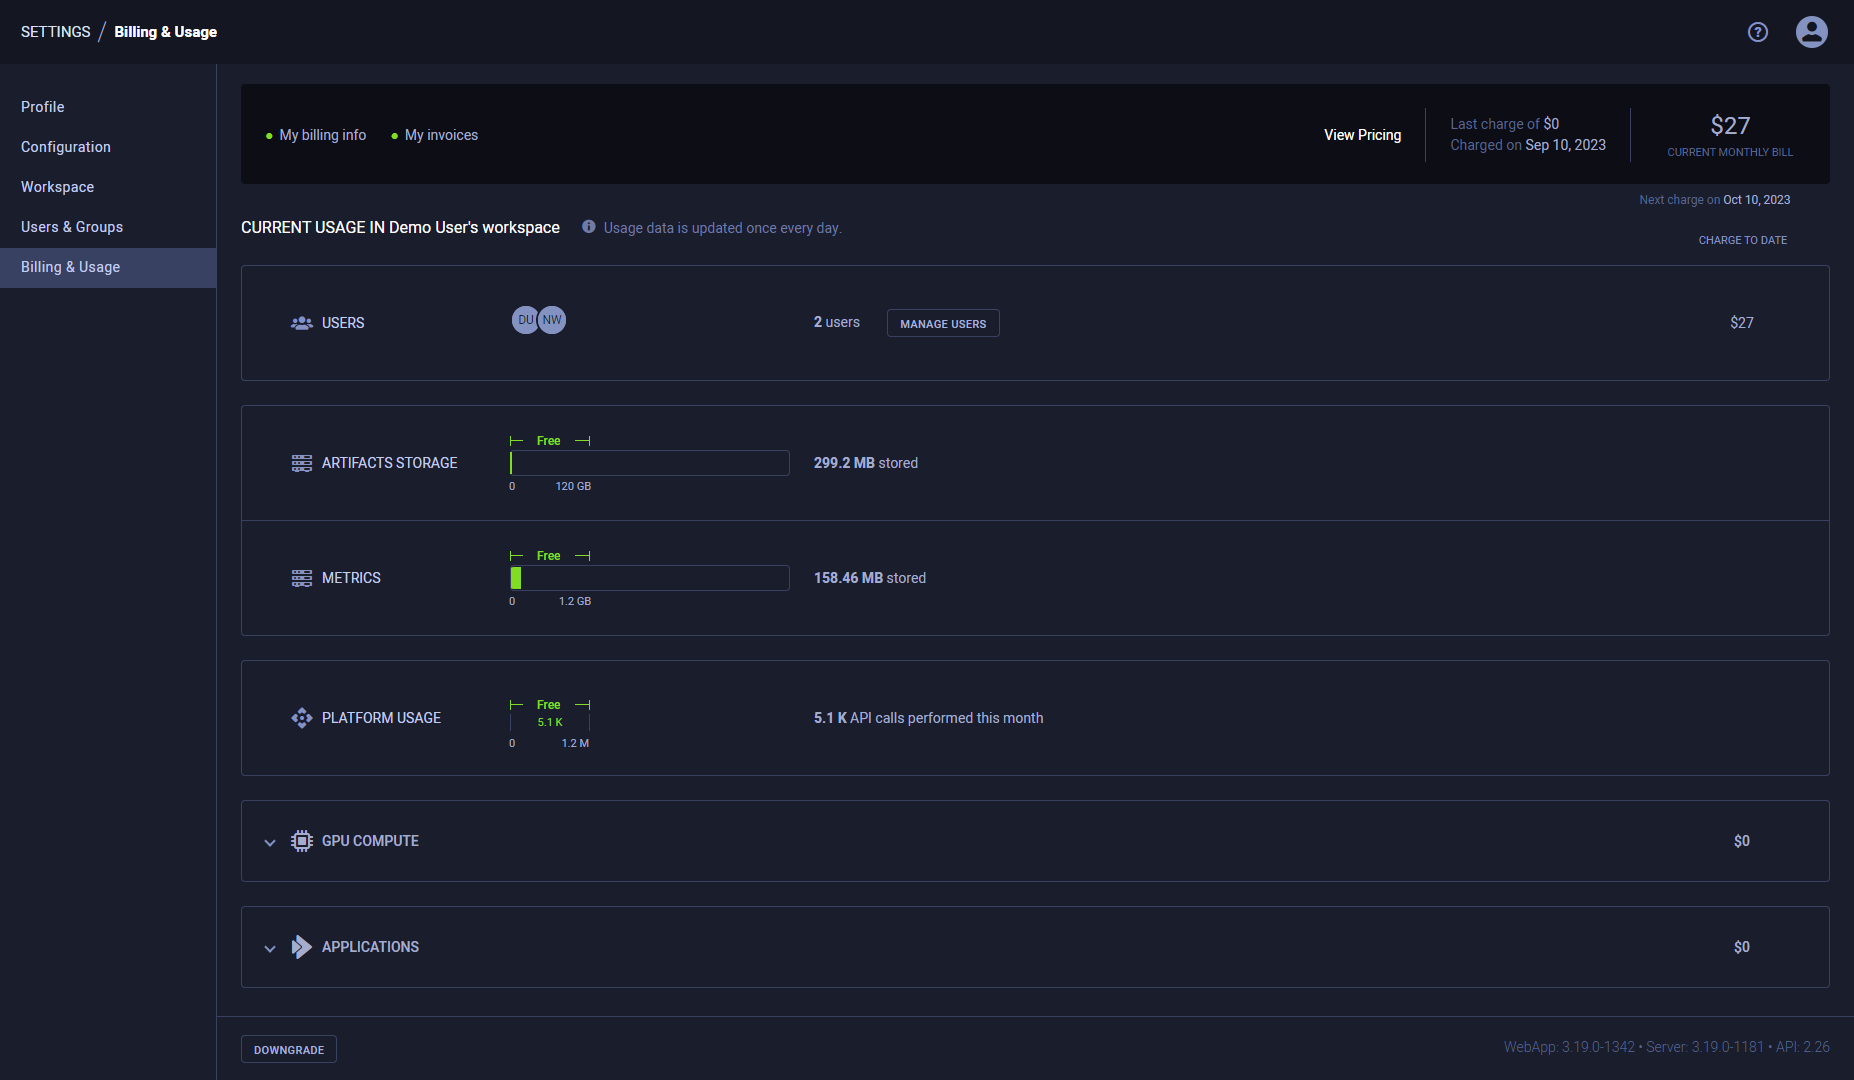Screen dimensions: 1854x1080
Task: Click the Applications arrow icon
Action: (301, 947)
